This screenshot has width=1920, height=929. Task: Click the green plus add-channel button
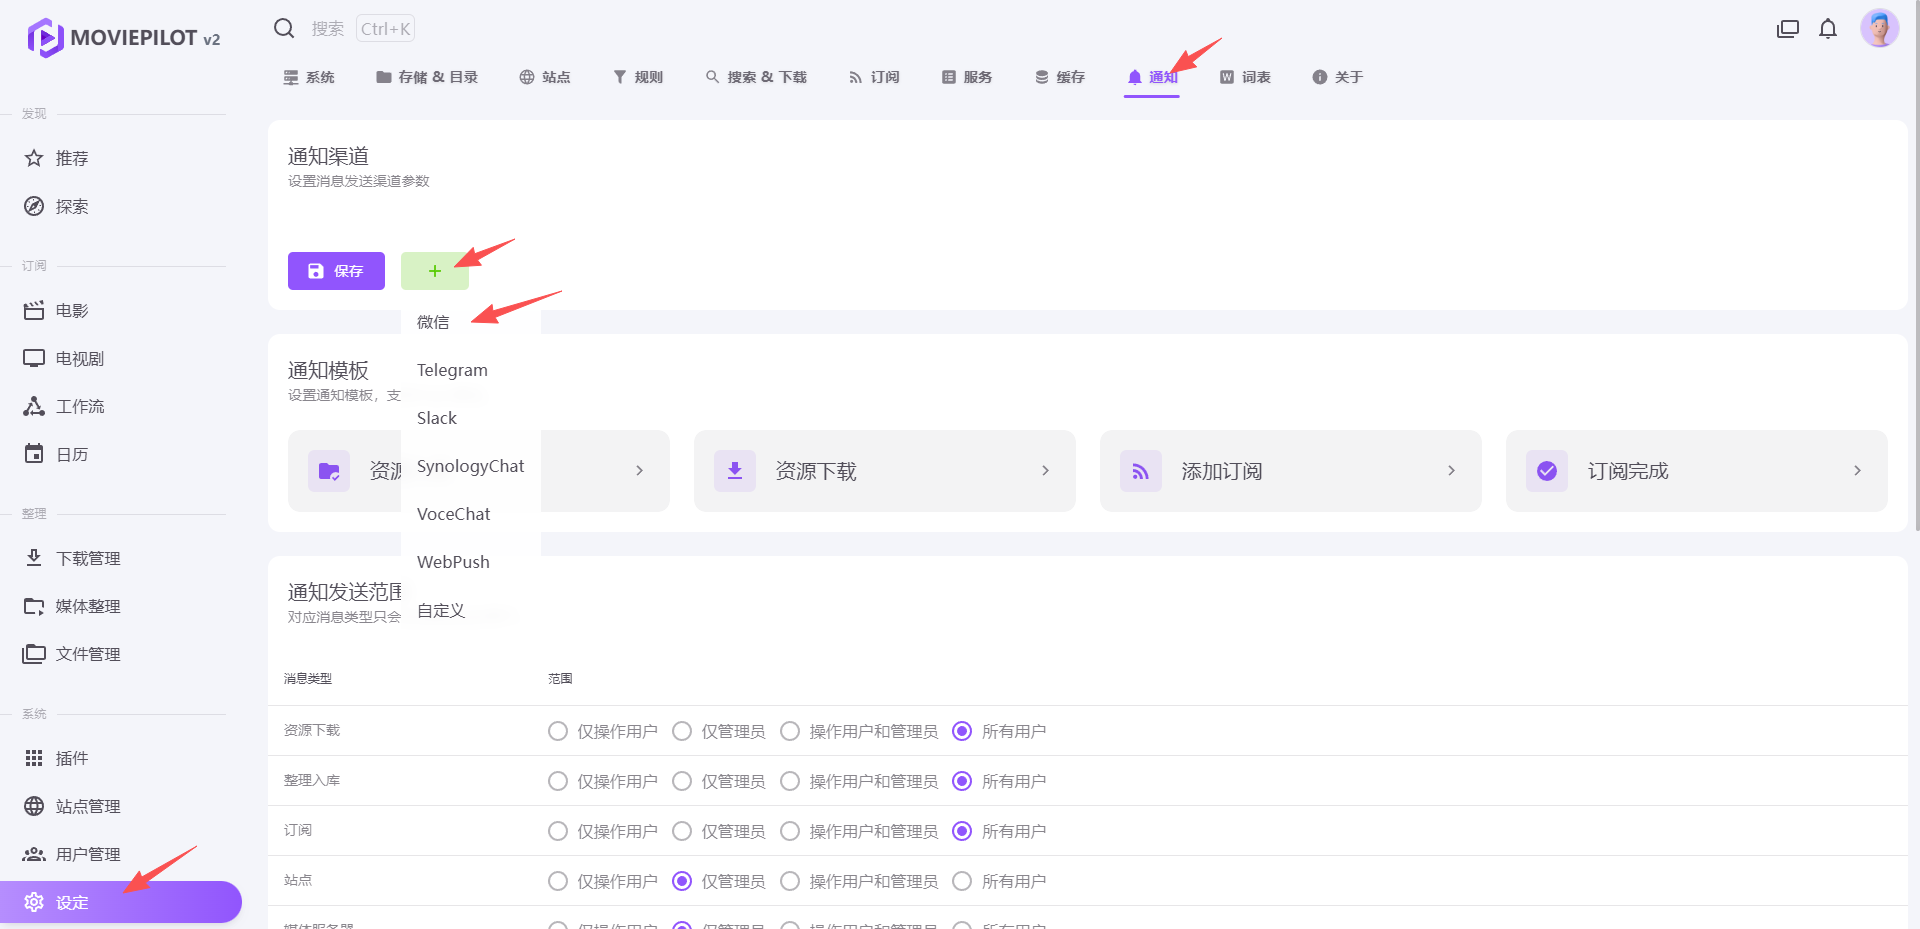point(434,271)
